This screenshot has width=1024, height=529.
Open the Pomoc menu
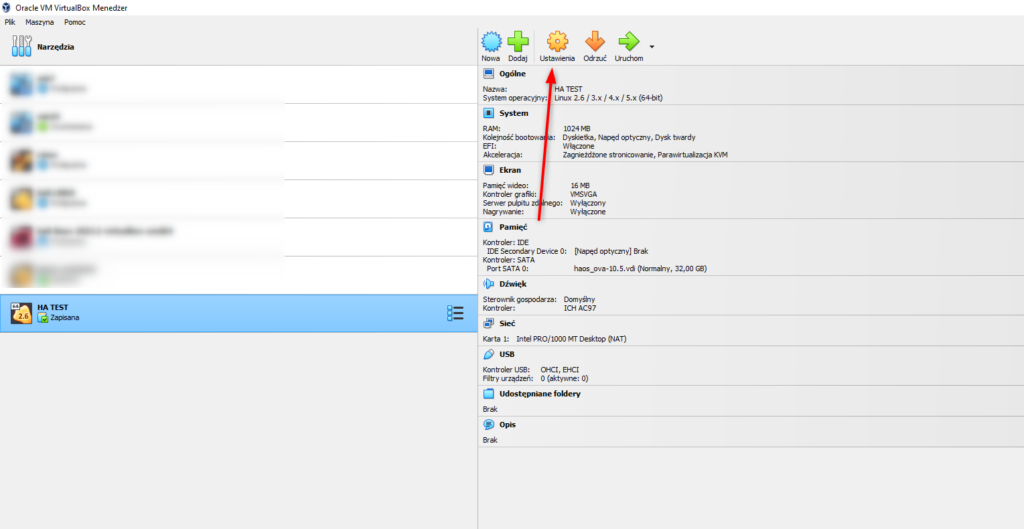(74, 21)
